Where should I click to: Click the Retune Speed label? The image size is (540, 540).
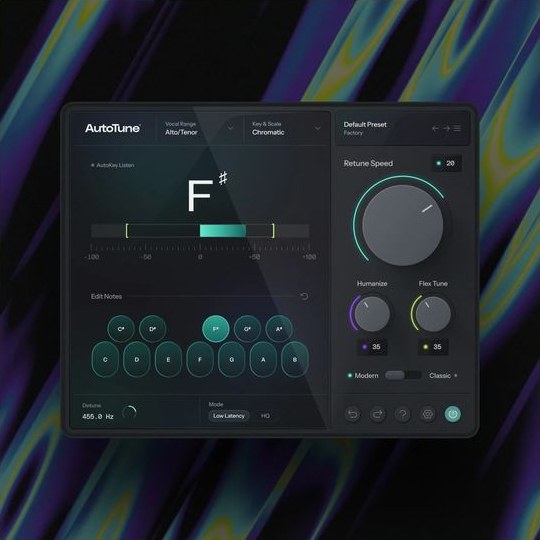coord(368,164)
